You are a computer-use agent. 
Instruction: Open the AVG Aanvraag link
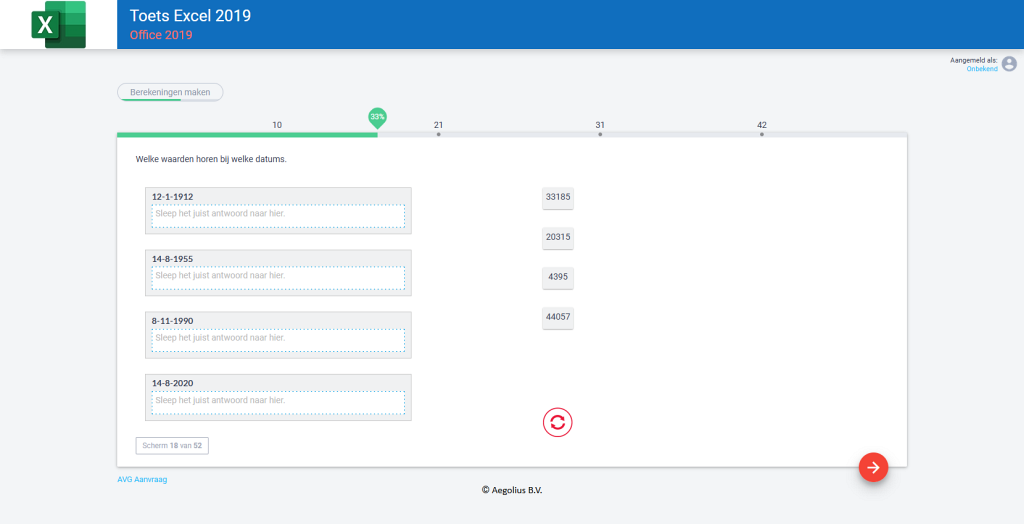tap(142, 480)
